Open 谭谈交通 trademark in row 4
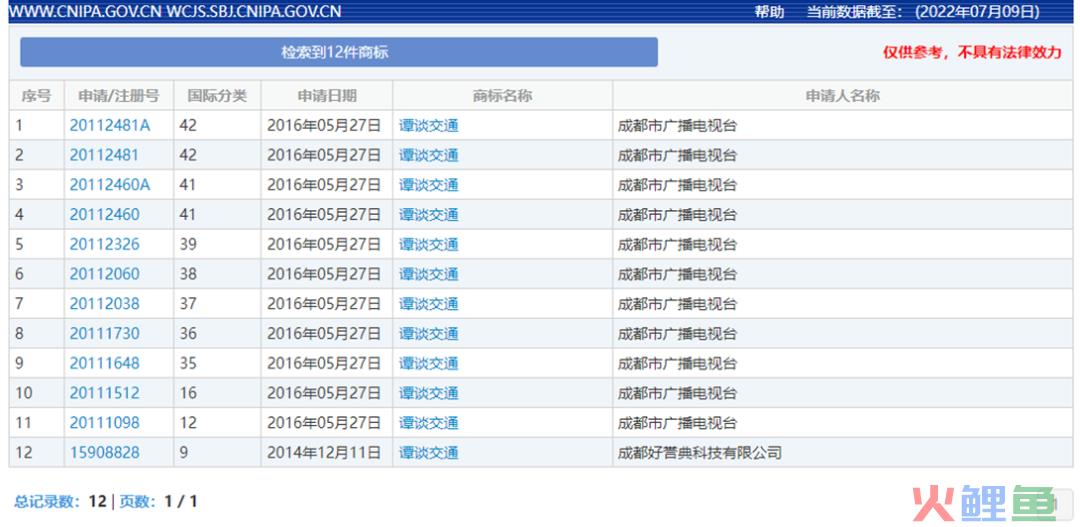The height and width of the screenshot is (527, 1080). (428, 214)
